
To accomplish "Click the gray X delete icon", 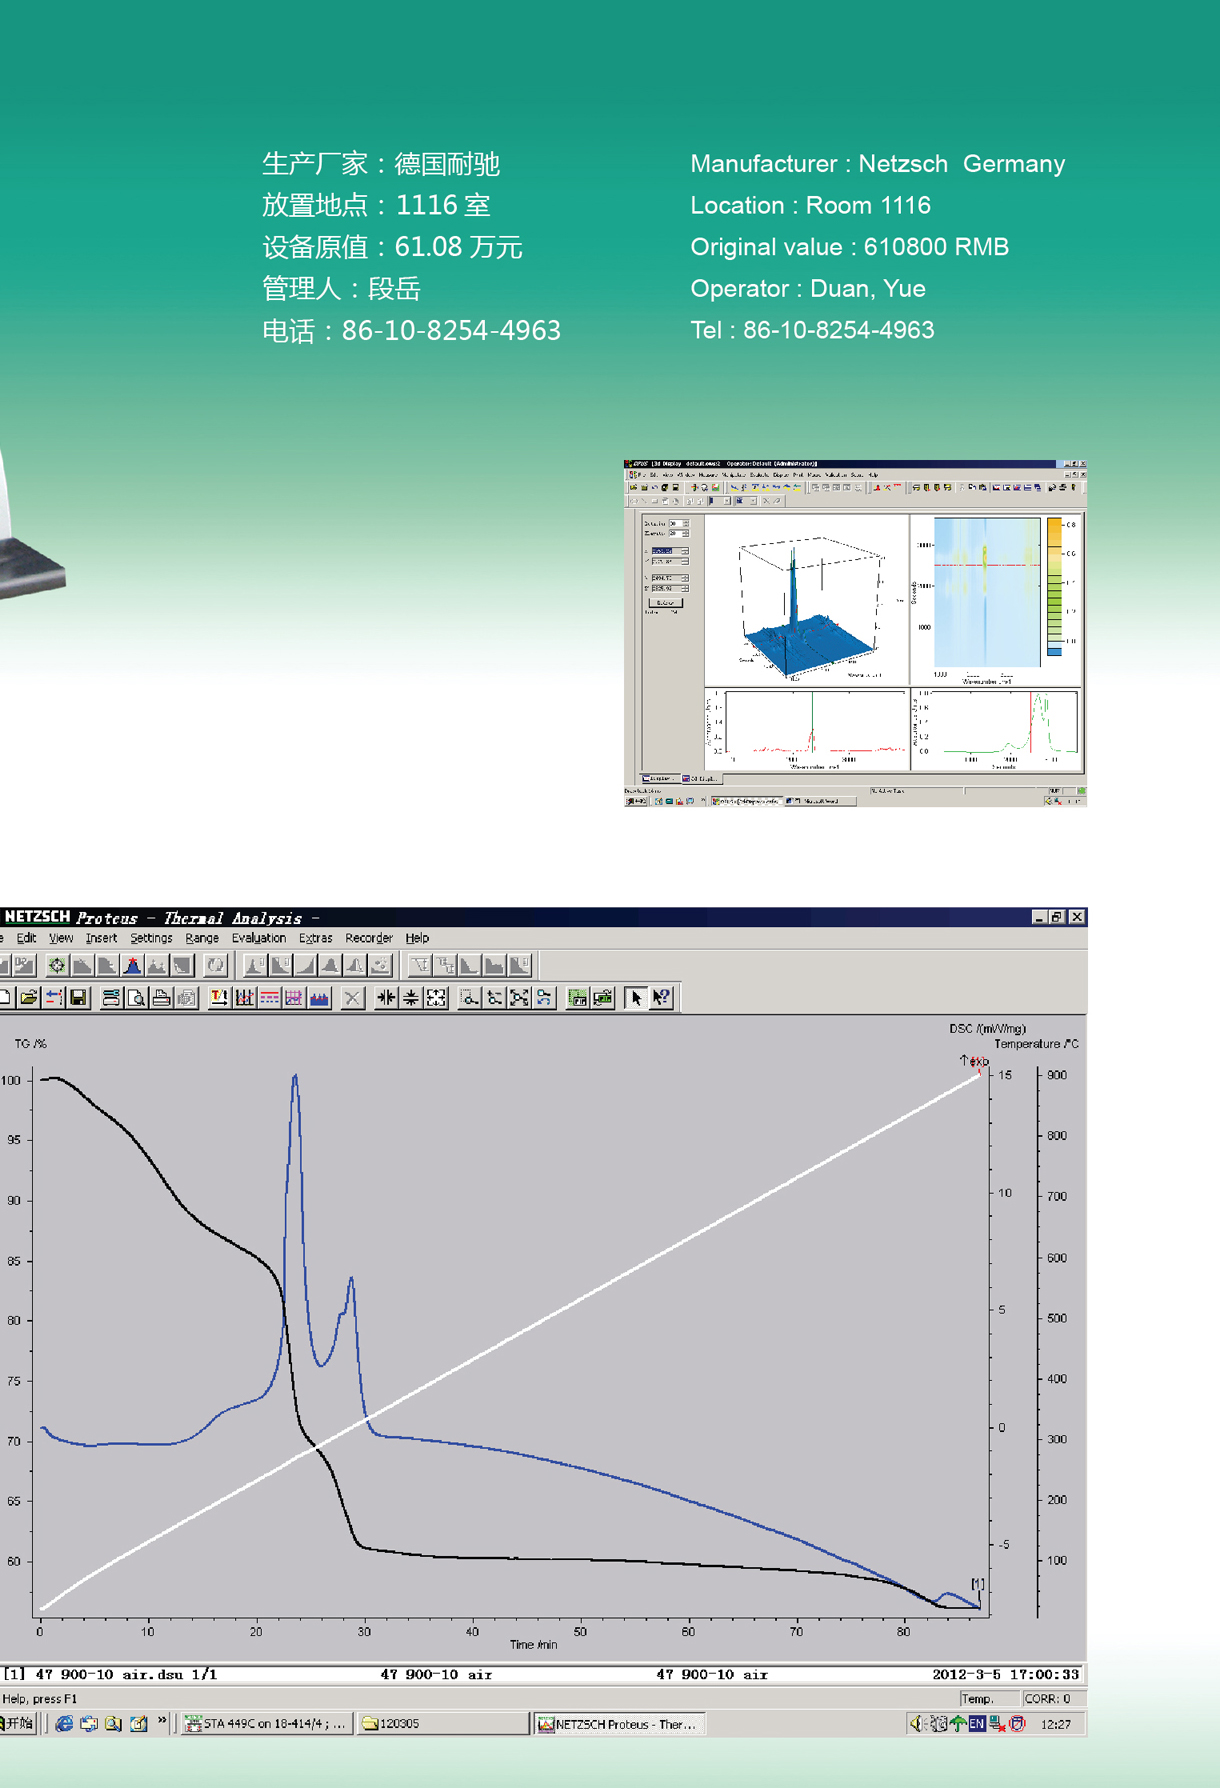I will [x=352, y=997].
